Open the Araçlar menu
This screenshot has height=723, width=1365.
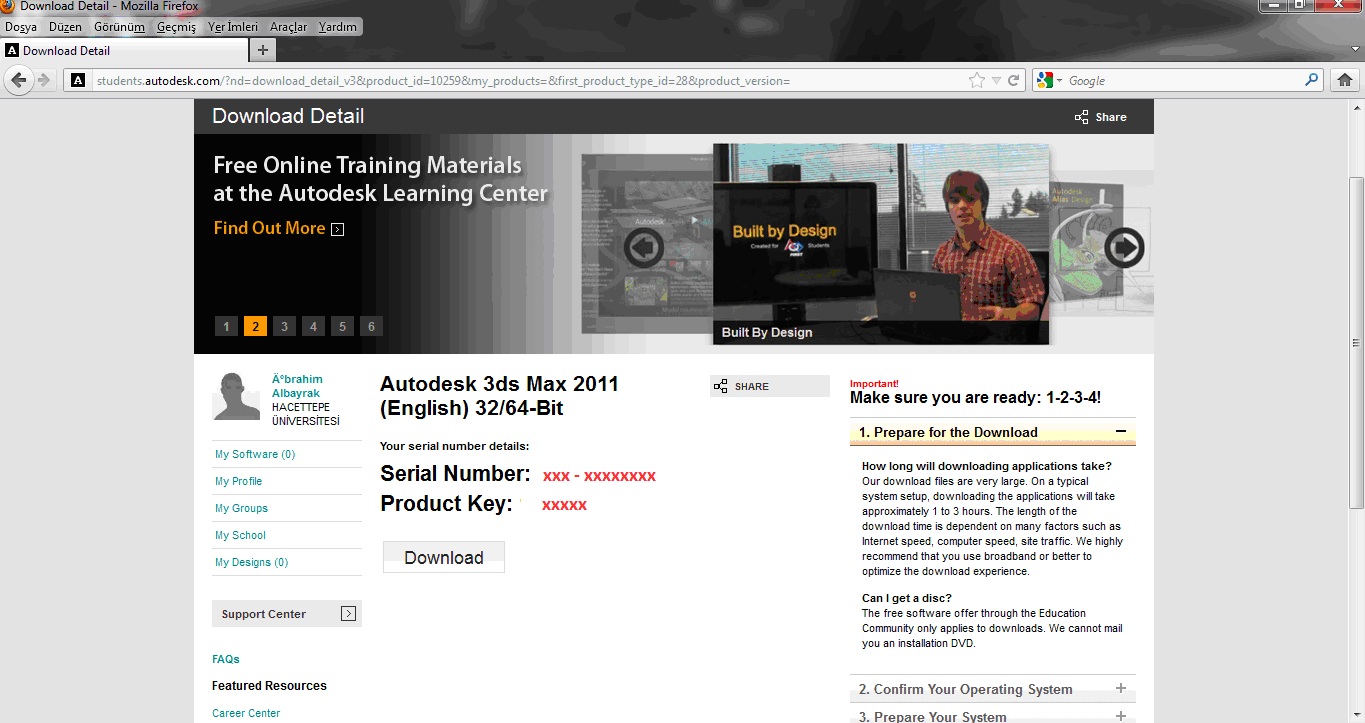[289, 27]
